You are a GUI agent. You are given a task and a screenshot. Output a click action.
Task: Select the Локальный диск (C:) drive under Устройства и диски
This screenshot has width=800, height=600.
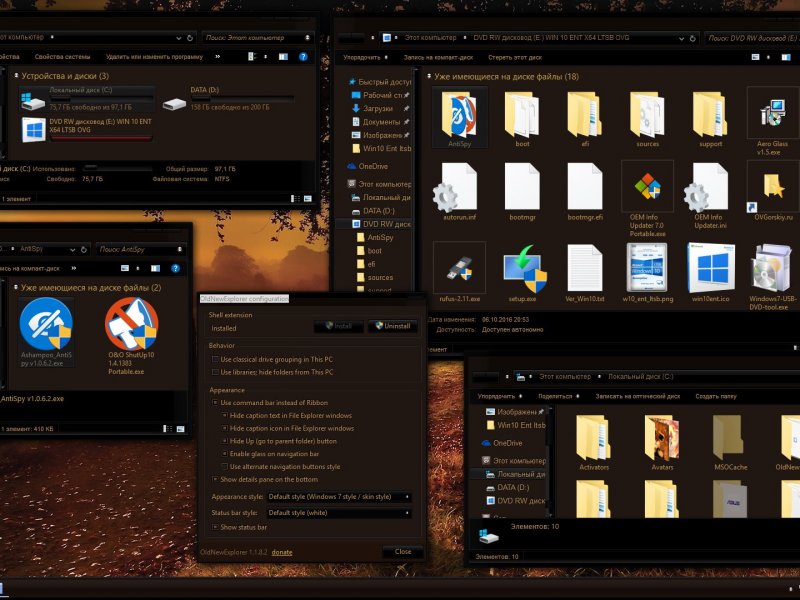(87, 98)
